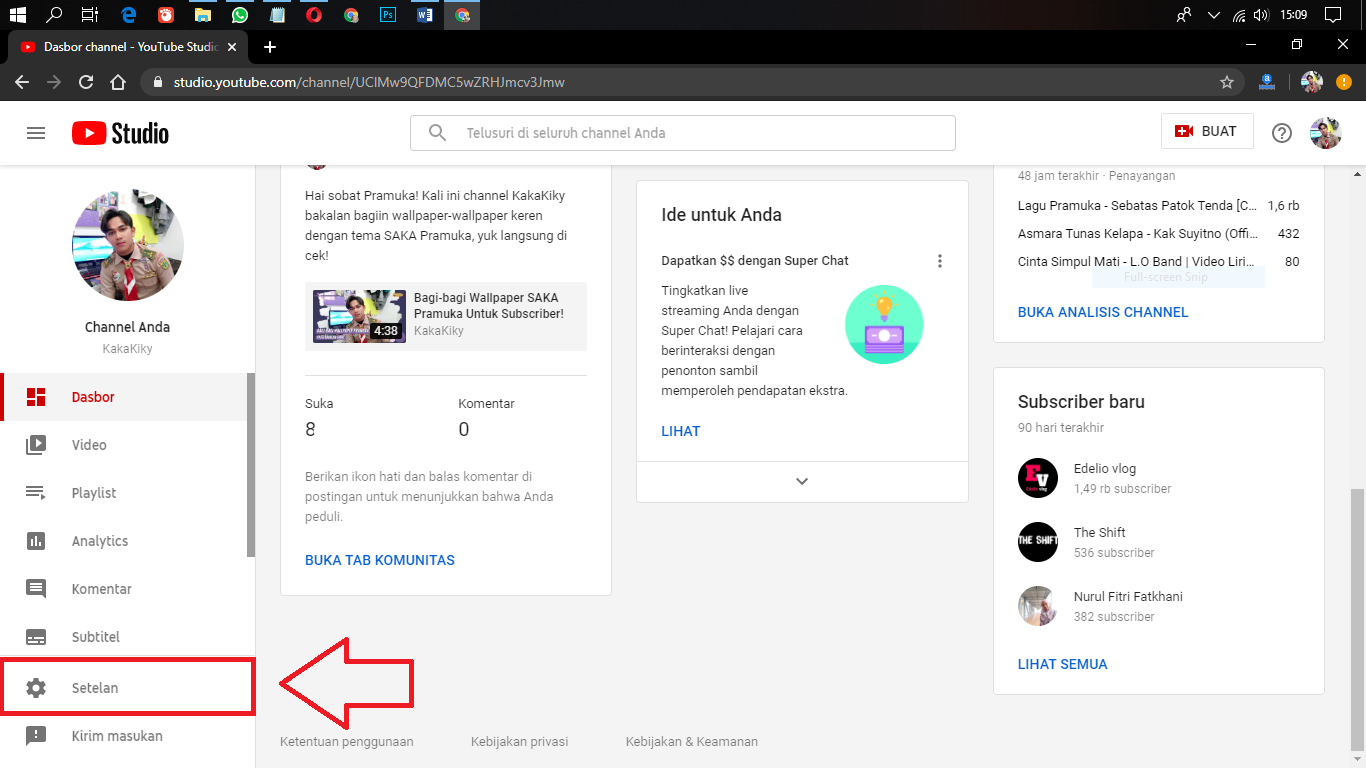The width and height of the screenshot is (1366, 768).
Task: Click the Dasbor grid icon
Action: pyautogui.click(x=36, y=397)
